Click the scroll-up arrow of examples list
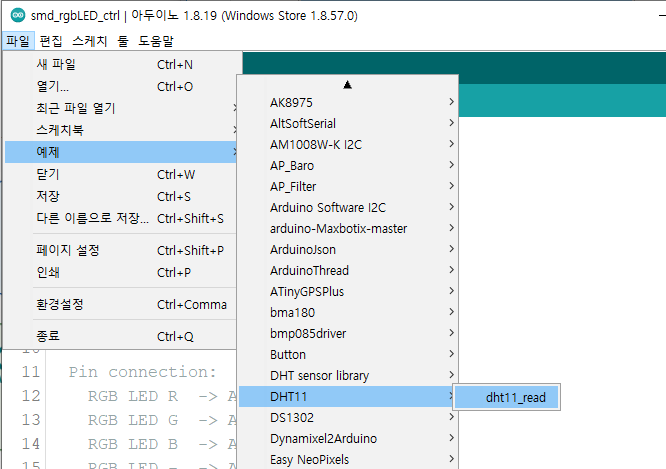 [347, 85]
